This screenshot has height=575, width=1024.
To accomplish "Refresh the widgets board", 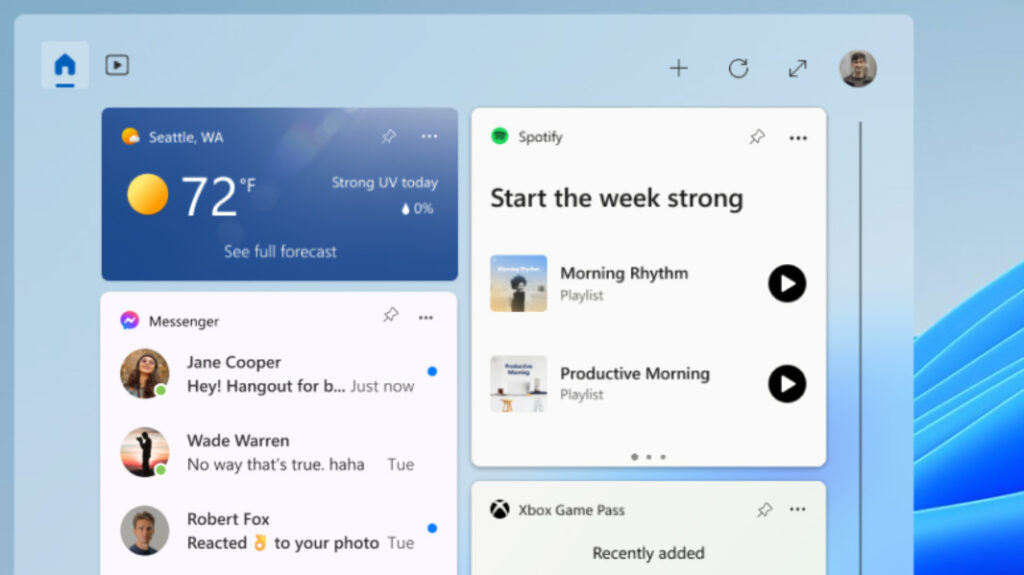I will click(738, 68).
